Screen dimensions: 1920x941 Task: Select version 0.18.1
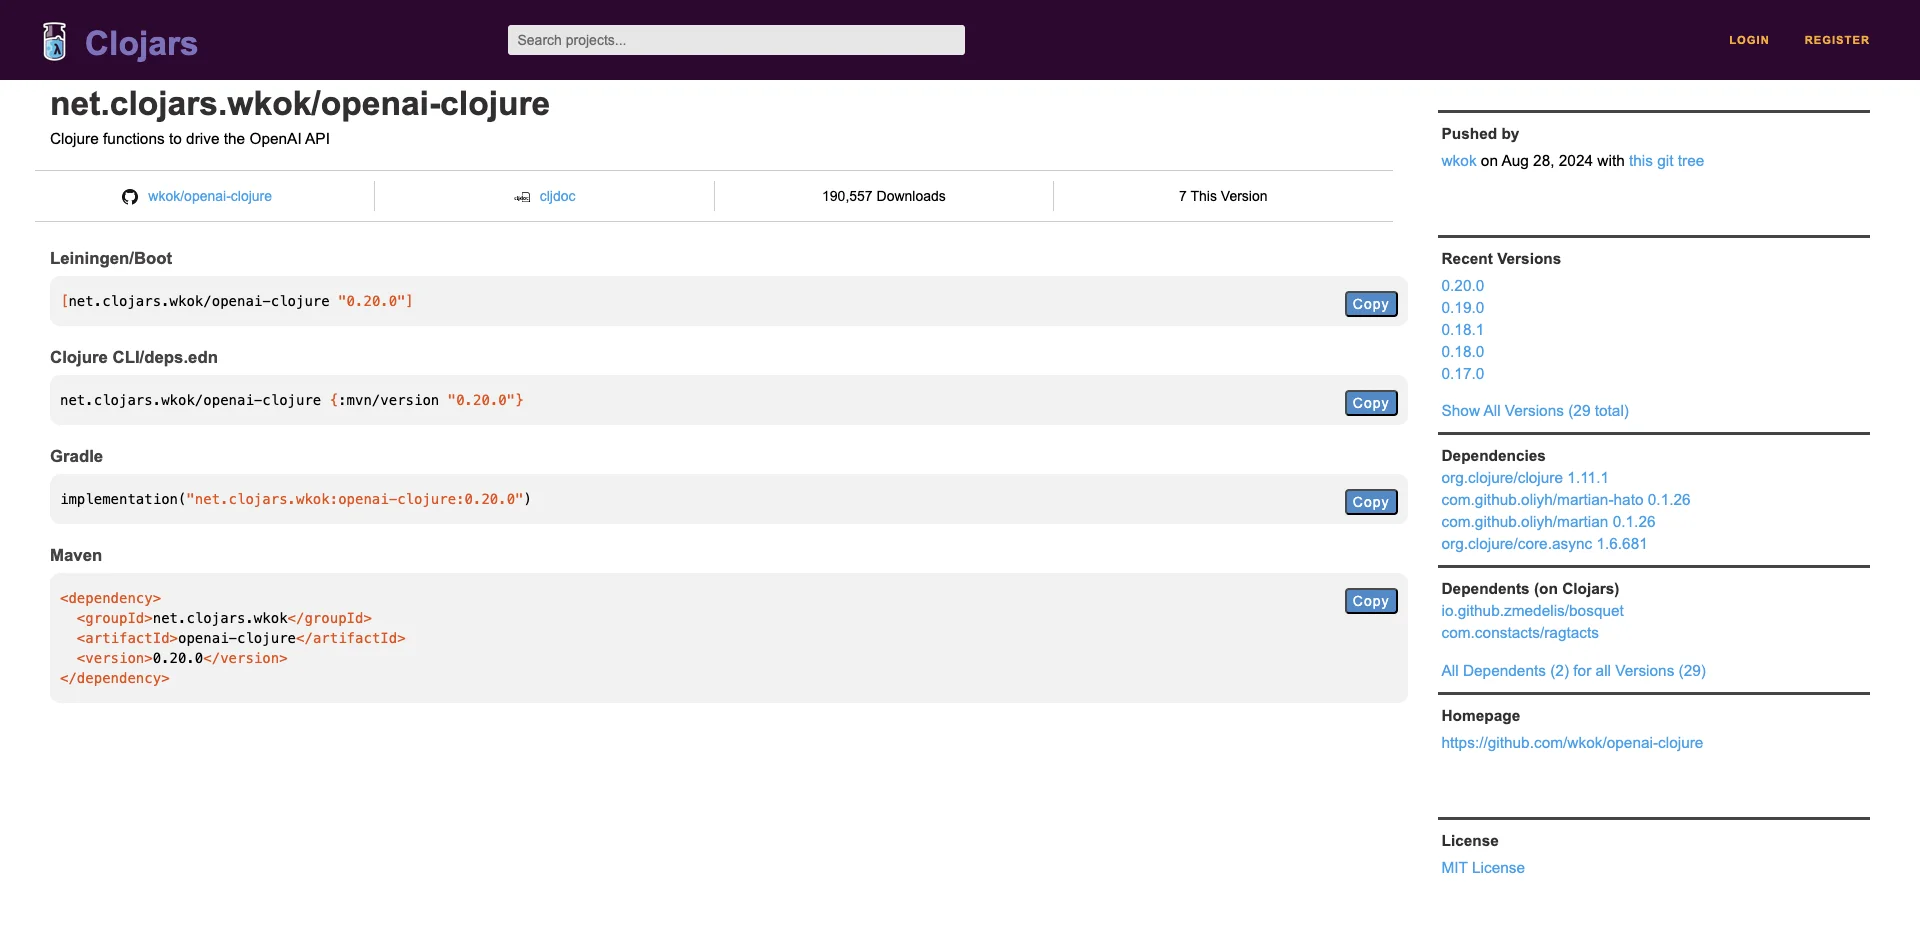pyautogui.click(x=1462, y=330)
